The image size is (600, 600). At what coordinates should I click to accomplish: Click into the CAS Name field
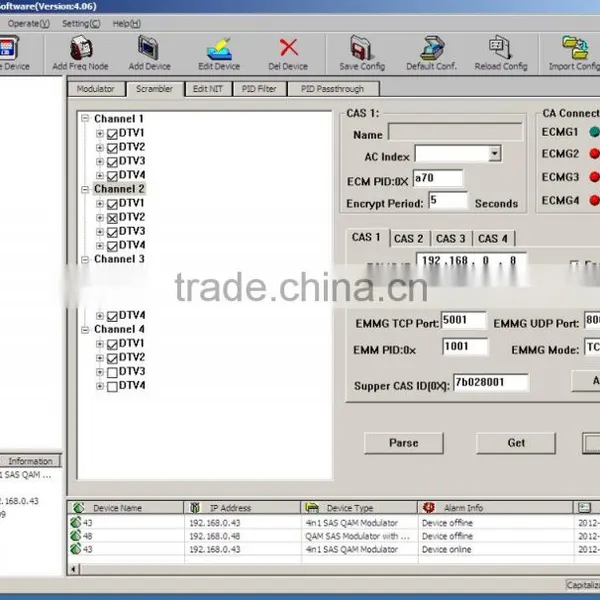pos(455,132)
